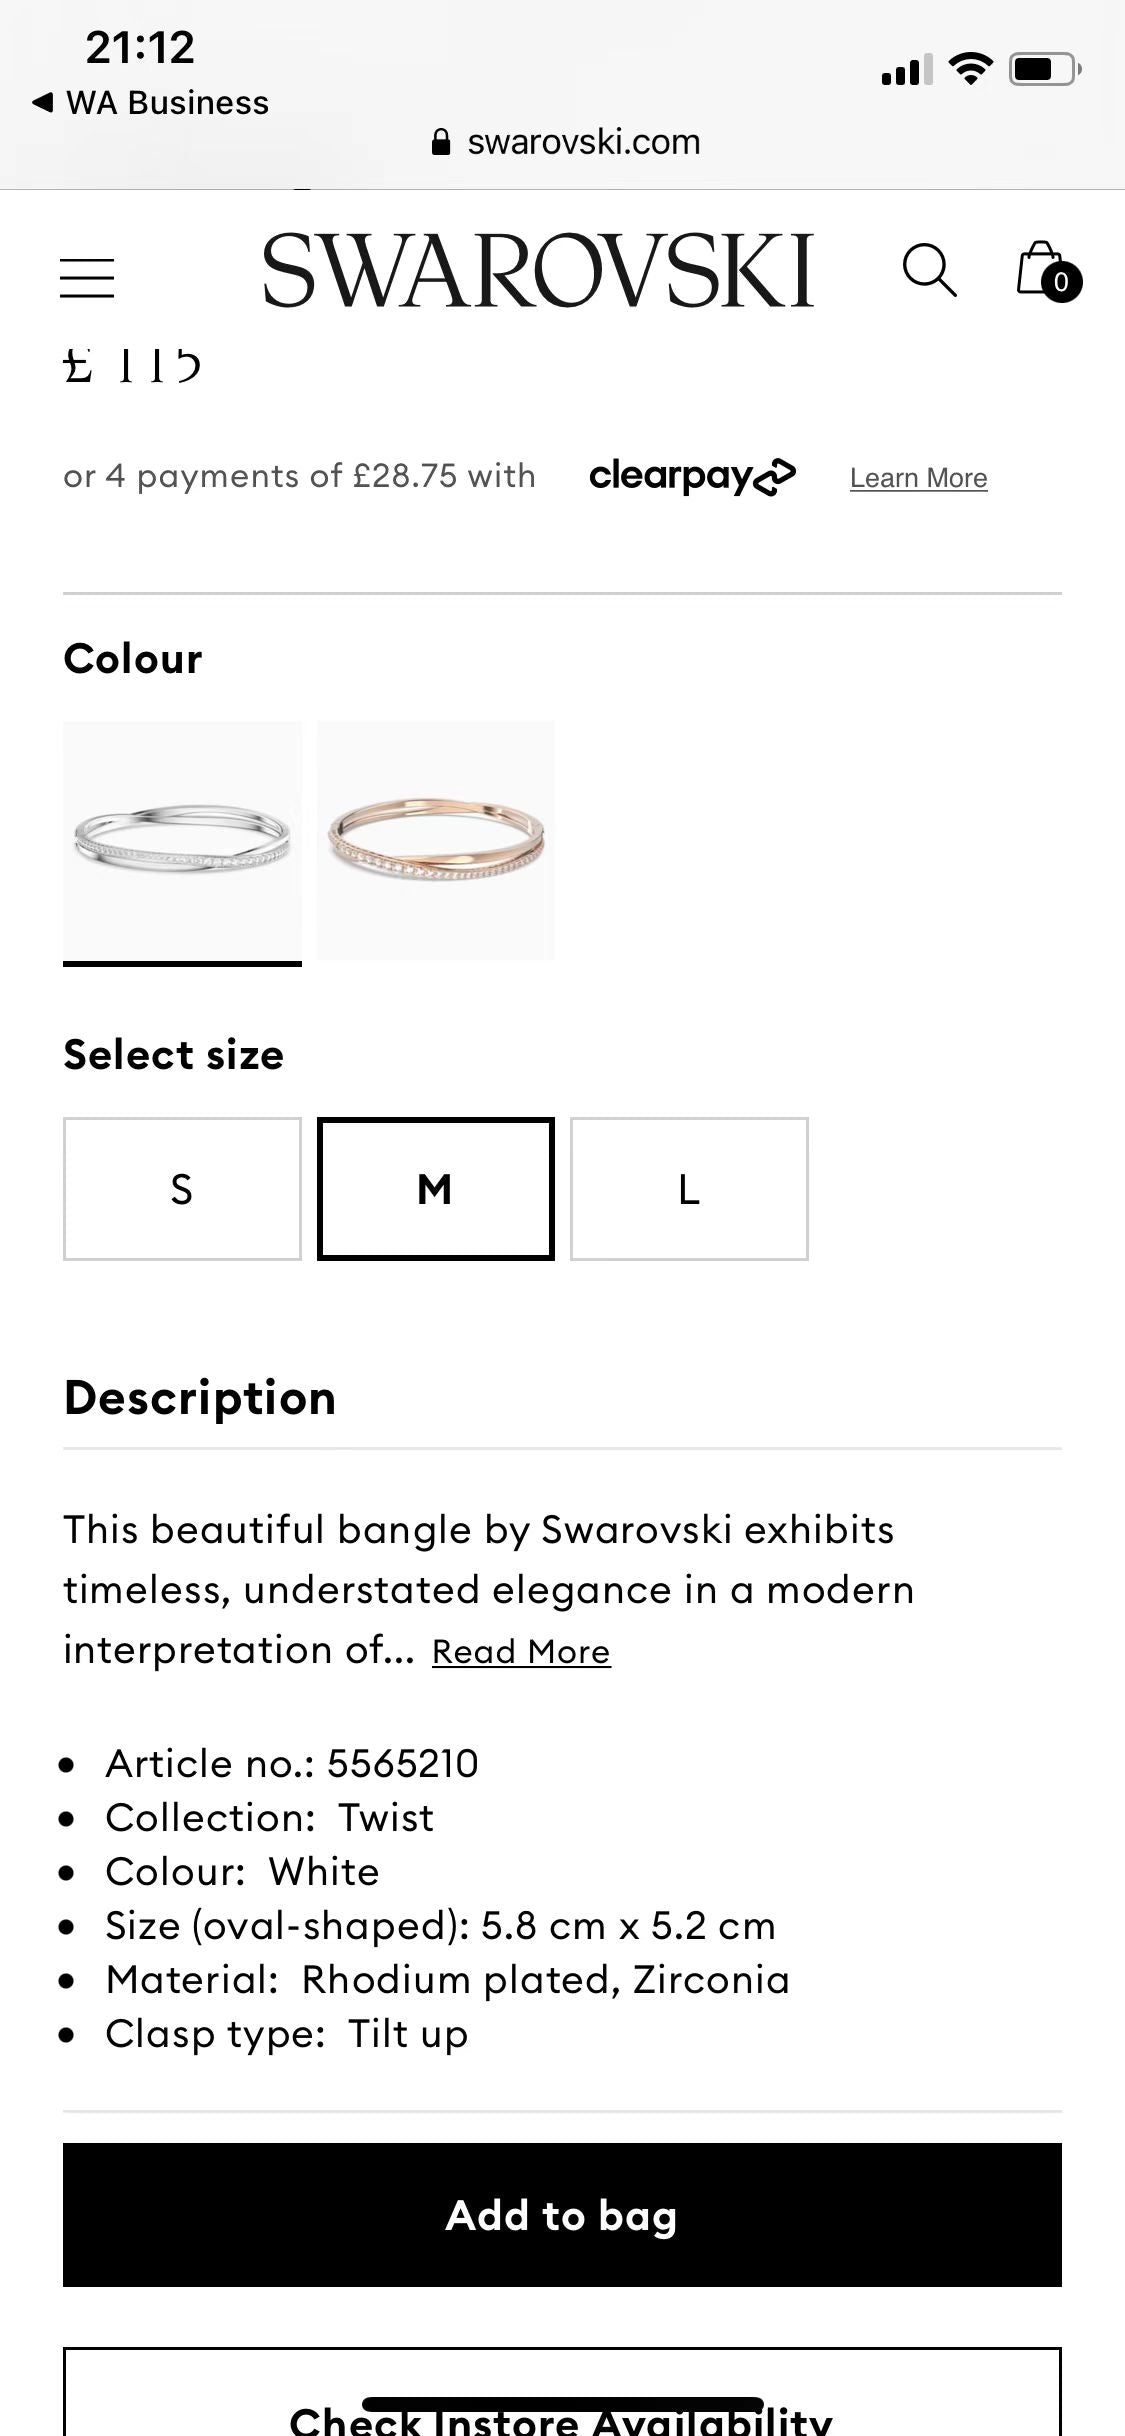
Task: Select size S
Action: (x=182, y=1189)
